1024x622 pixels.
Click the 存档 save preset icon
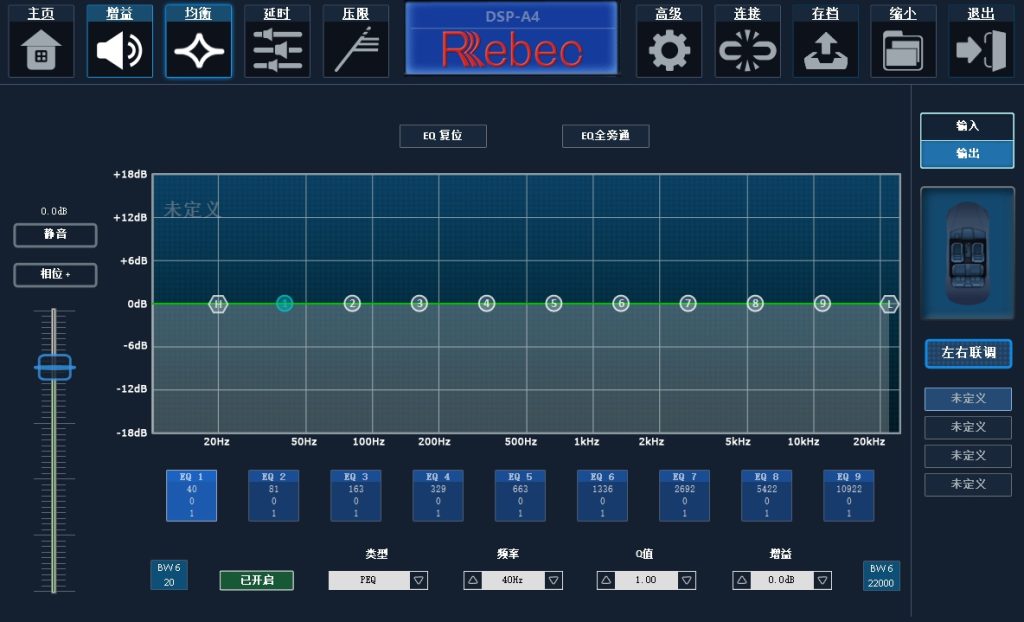pos(825,41)
